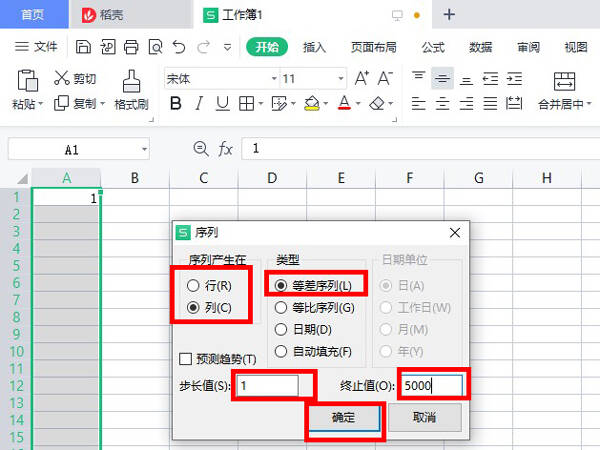Activate the Format Painter brush
The image size is (600, 450).
pyautogui.click(x=131, y=81)
